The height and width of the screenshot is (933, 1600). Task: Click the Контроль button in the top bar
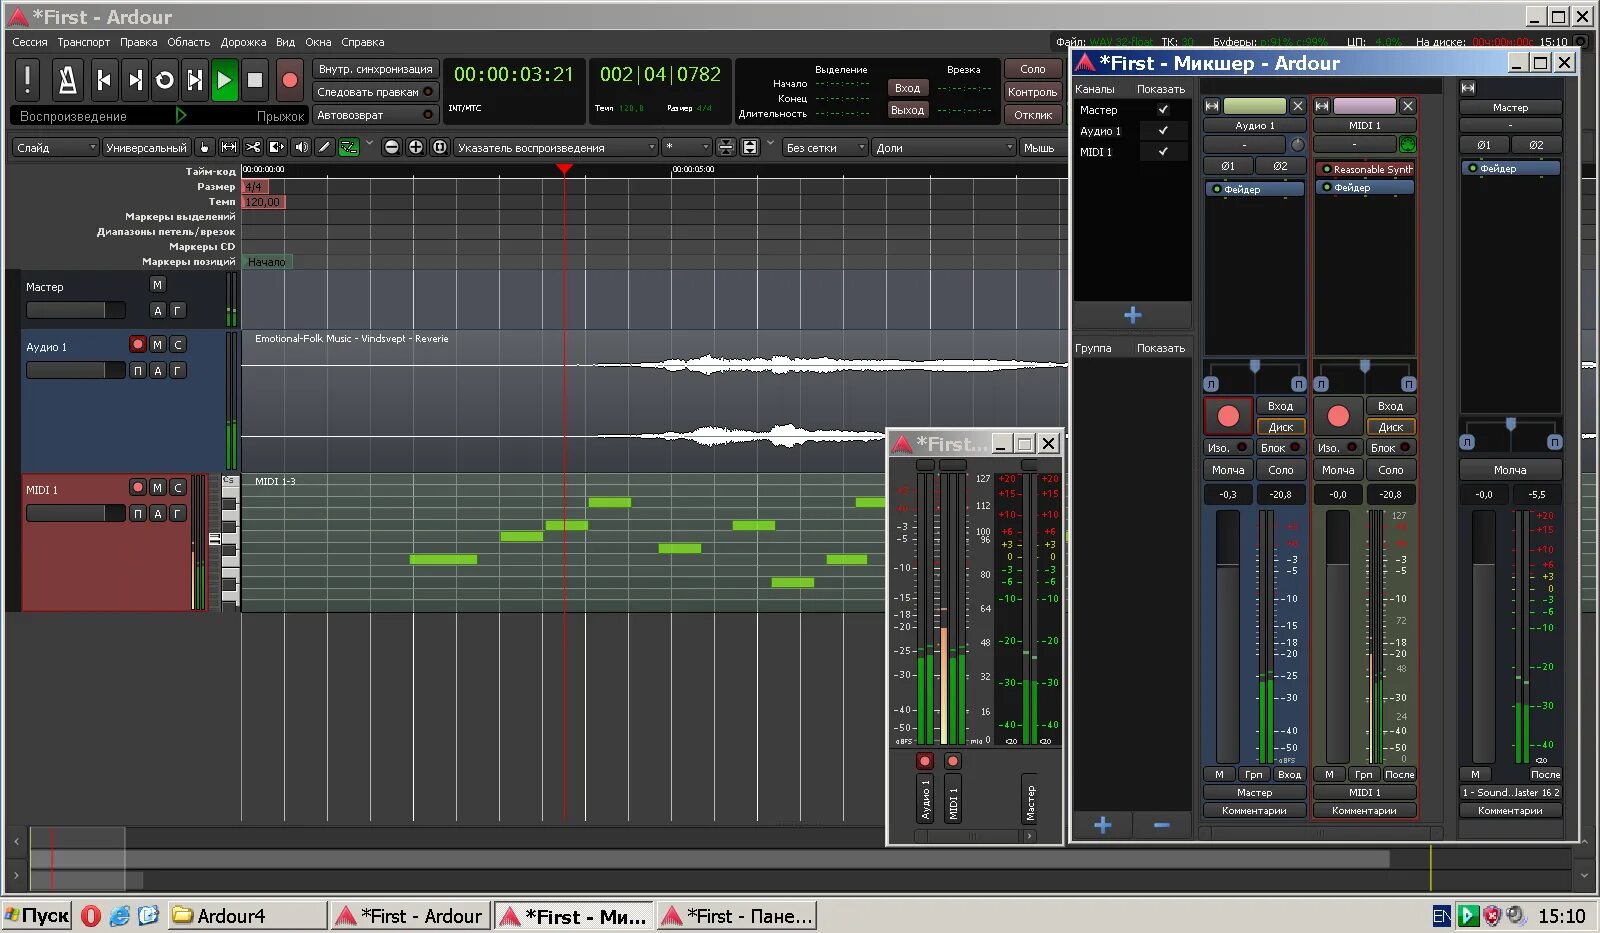[x=1033, y=92]
